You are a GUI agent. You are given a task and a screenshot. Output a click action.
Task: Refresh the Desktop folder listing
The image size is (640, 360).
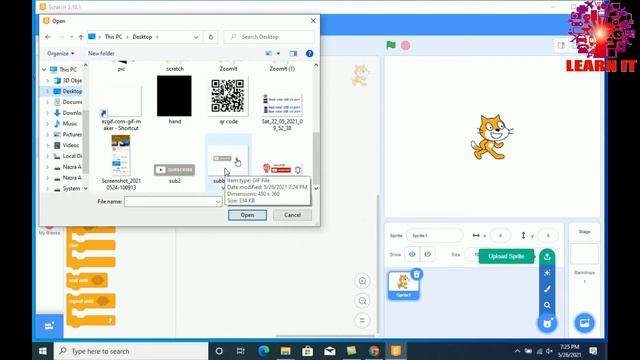pos(211,37)
